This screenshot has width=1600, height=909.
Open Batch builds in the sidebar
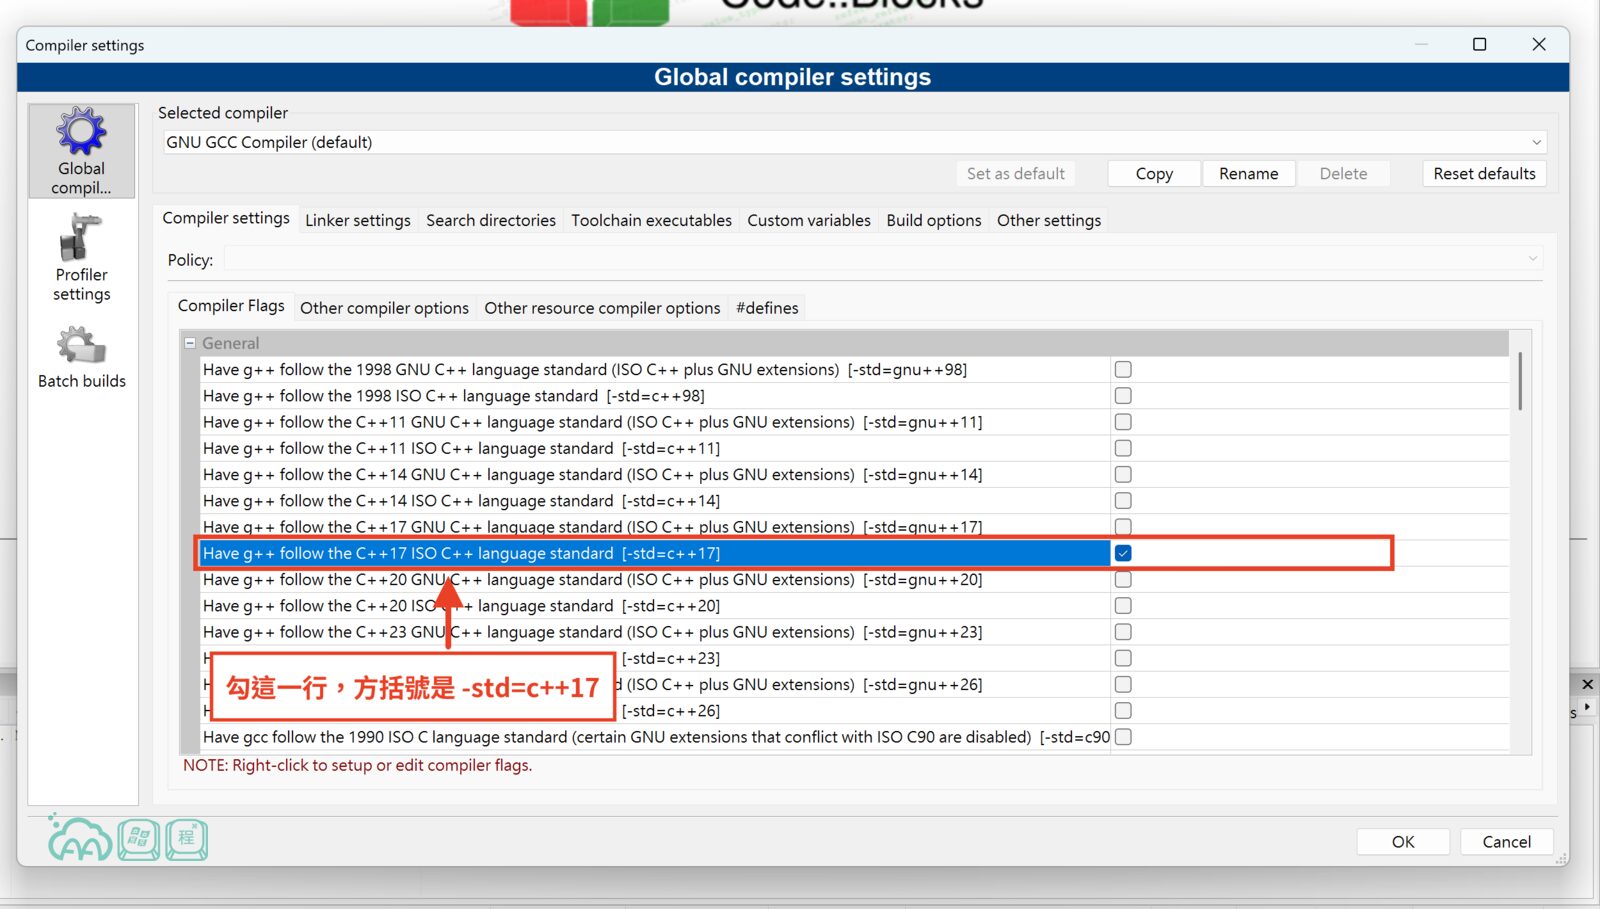click(81, 357)
